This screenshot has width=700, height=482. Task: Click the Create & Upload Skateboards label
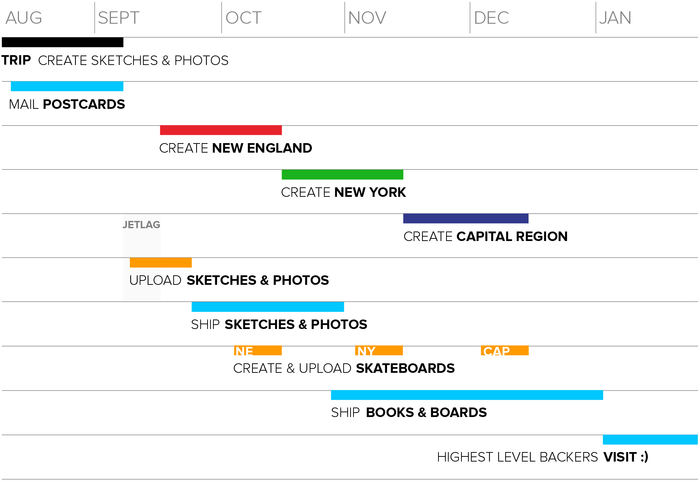(x=344, y=368)
